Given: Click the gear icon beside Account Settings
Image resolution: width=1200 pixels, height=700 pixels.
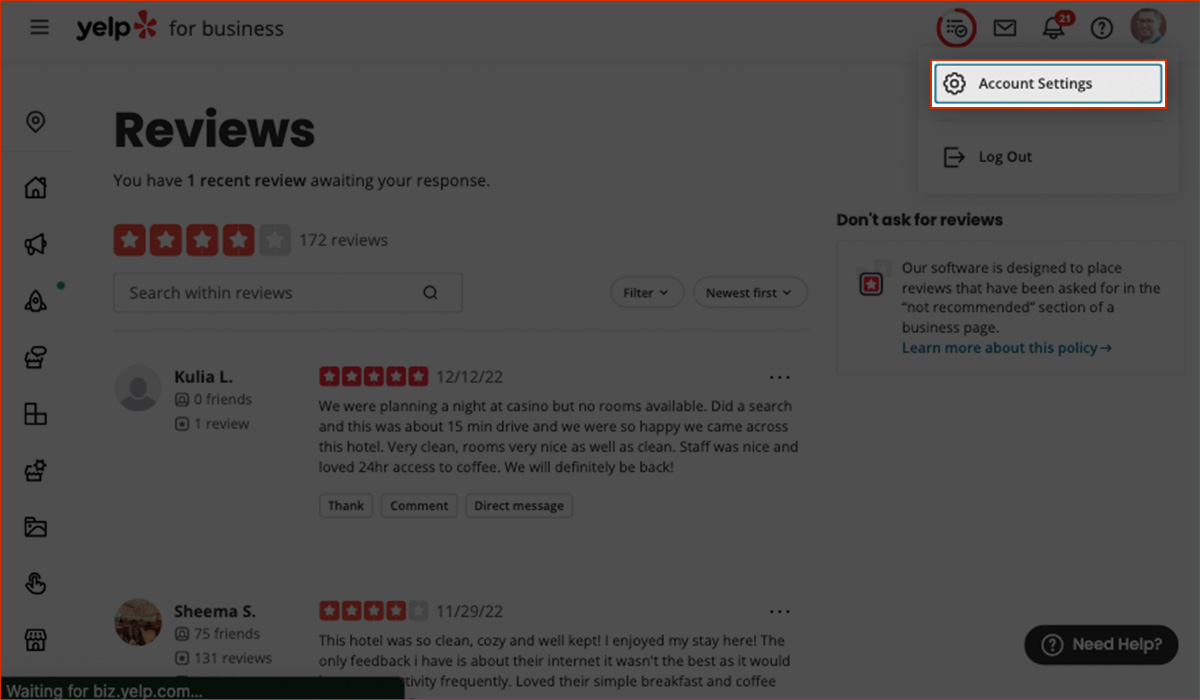Looking at the screenshot, I should click(955, 84).
